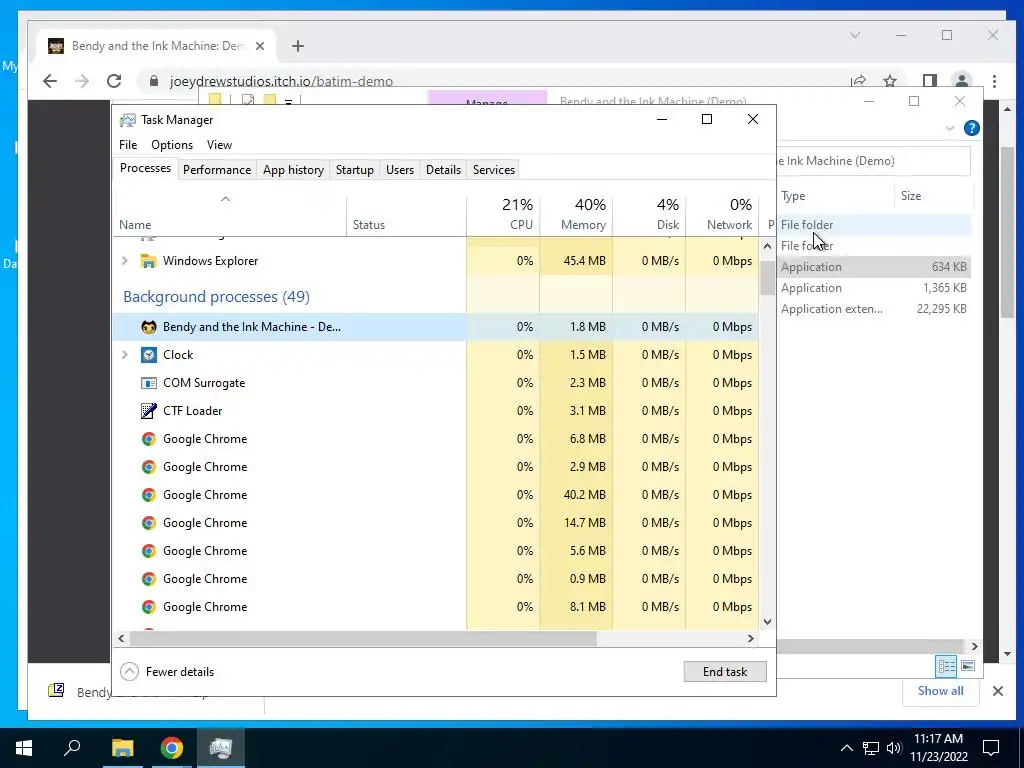Open Chrome tab search dropdown arrow
This screenshot has width=1024, height=768.
854,35
